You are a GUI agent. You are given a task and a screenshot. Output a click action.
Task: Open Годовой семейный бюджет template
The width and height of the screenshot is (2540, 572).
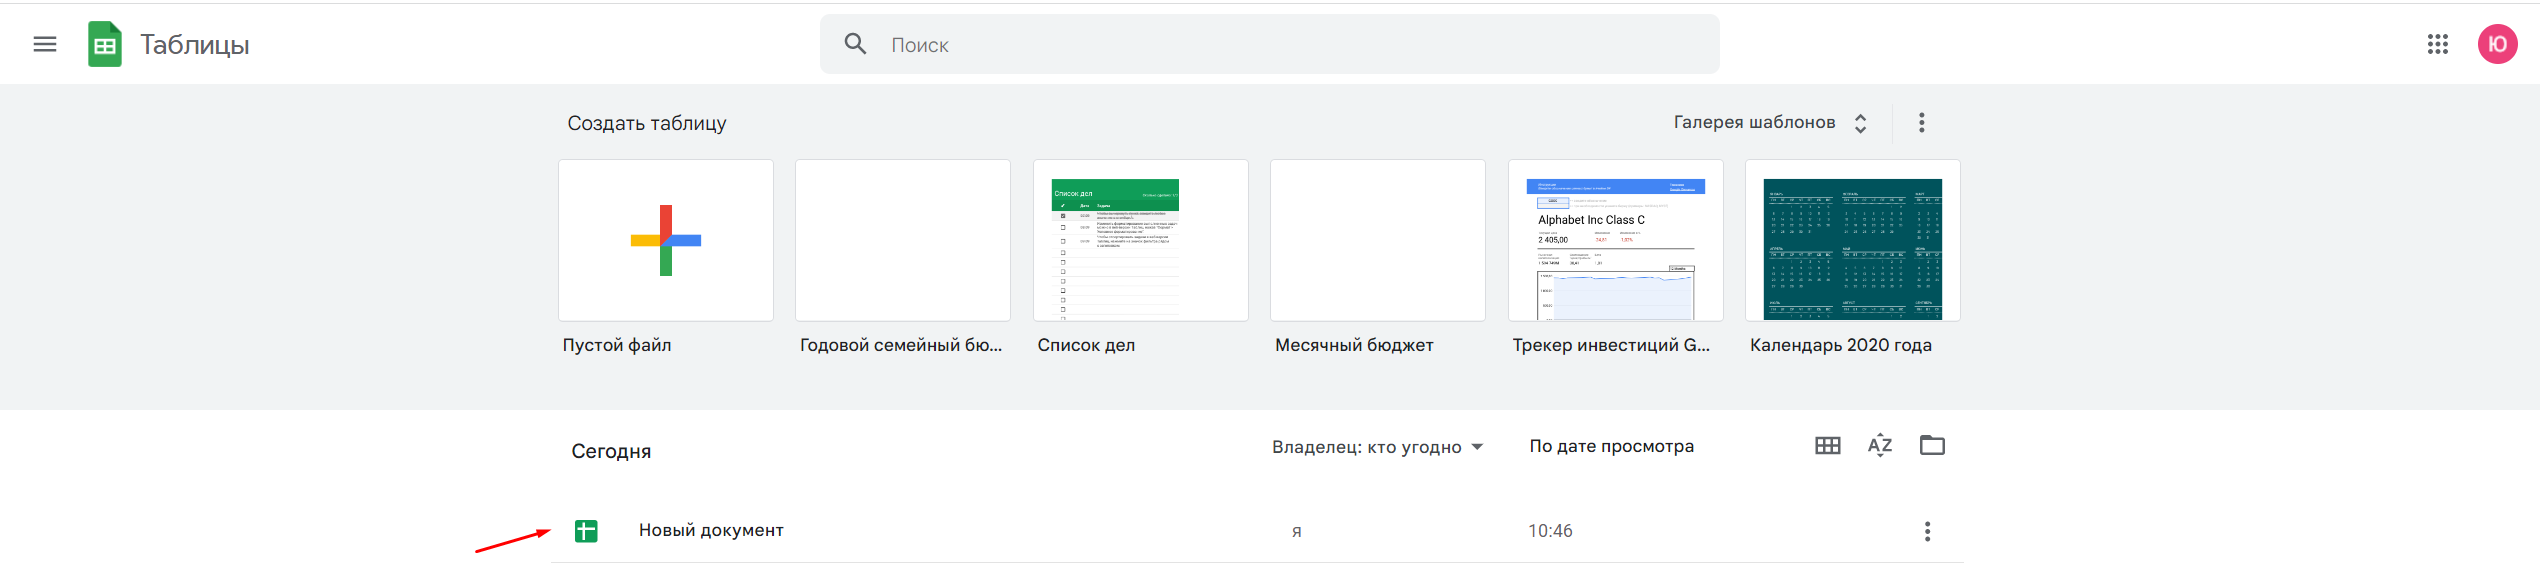point(903,240)
